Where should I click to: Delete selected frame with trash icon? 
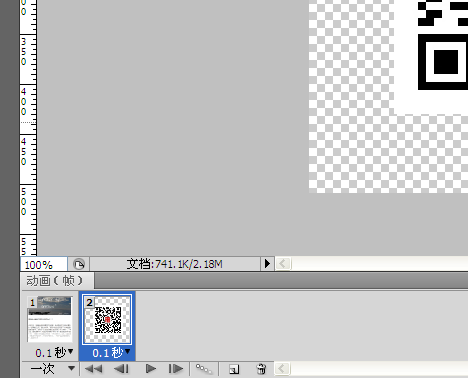261,369
